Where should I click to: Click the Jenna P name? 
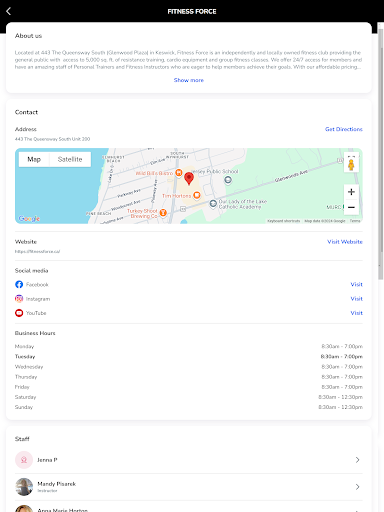pyautogui.click(x=47, y=460)
